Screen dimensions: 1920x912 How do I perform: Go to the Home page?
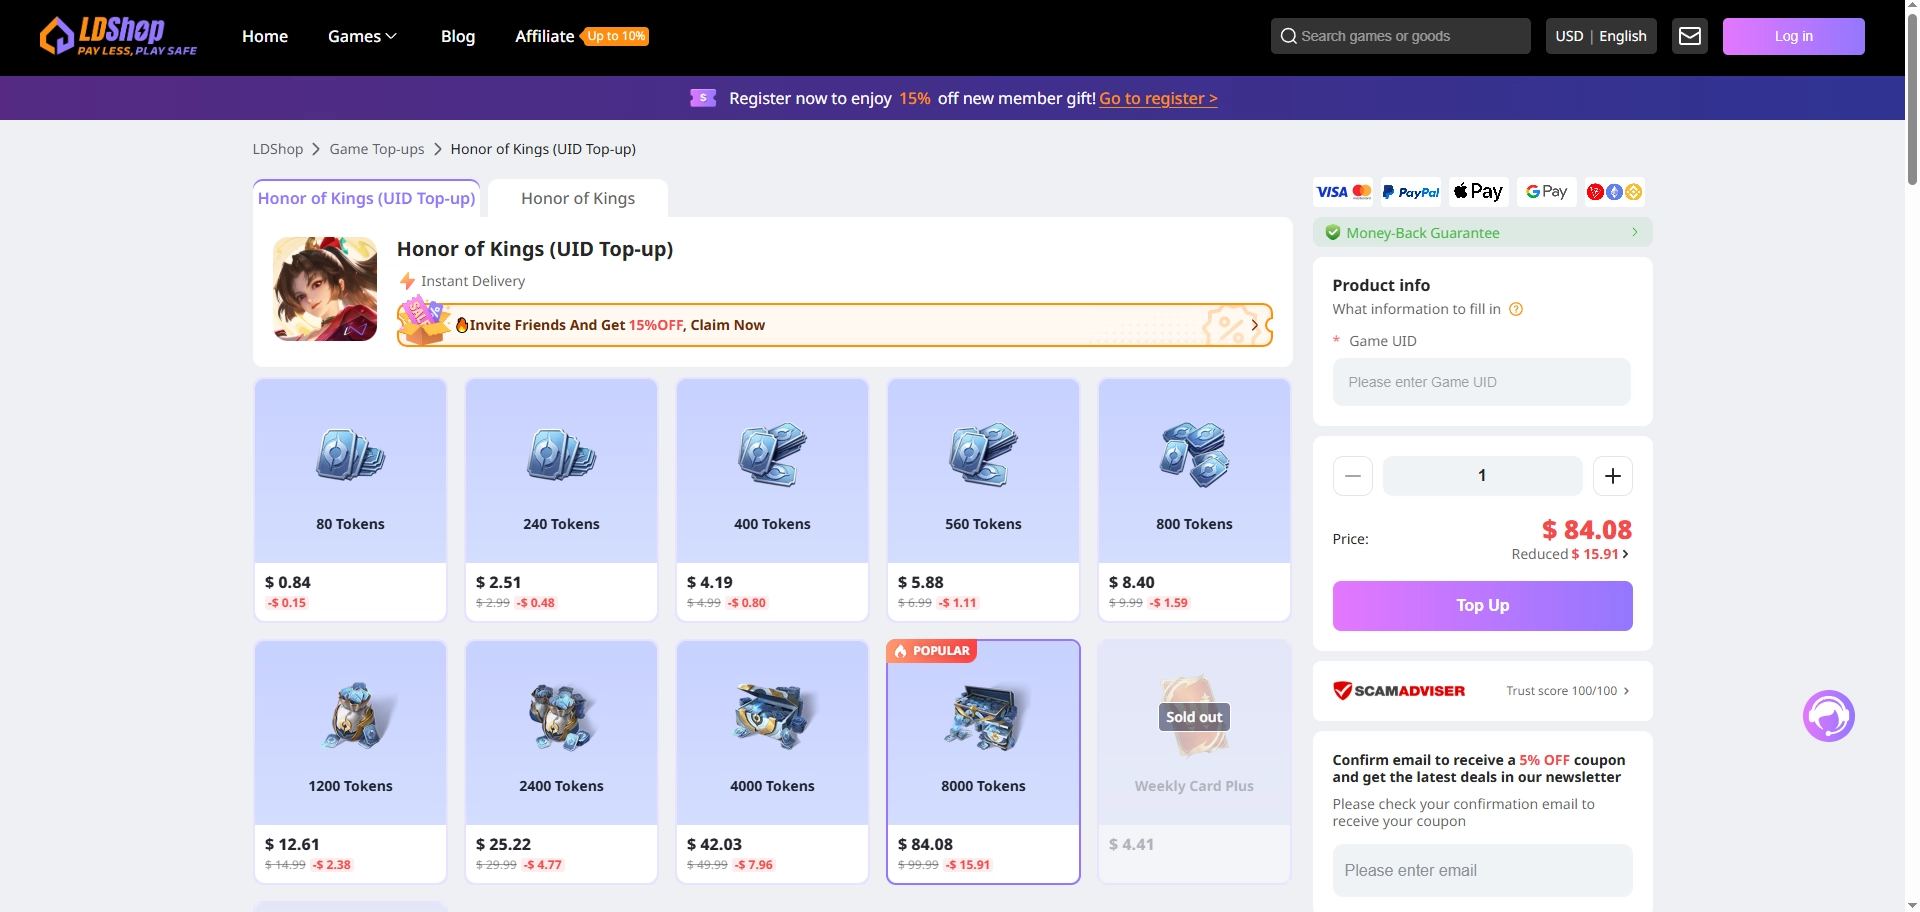coord(265,36)
